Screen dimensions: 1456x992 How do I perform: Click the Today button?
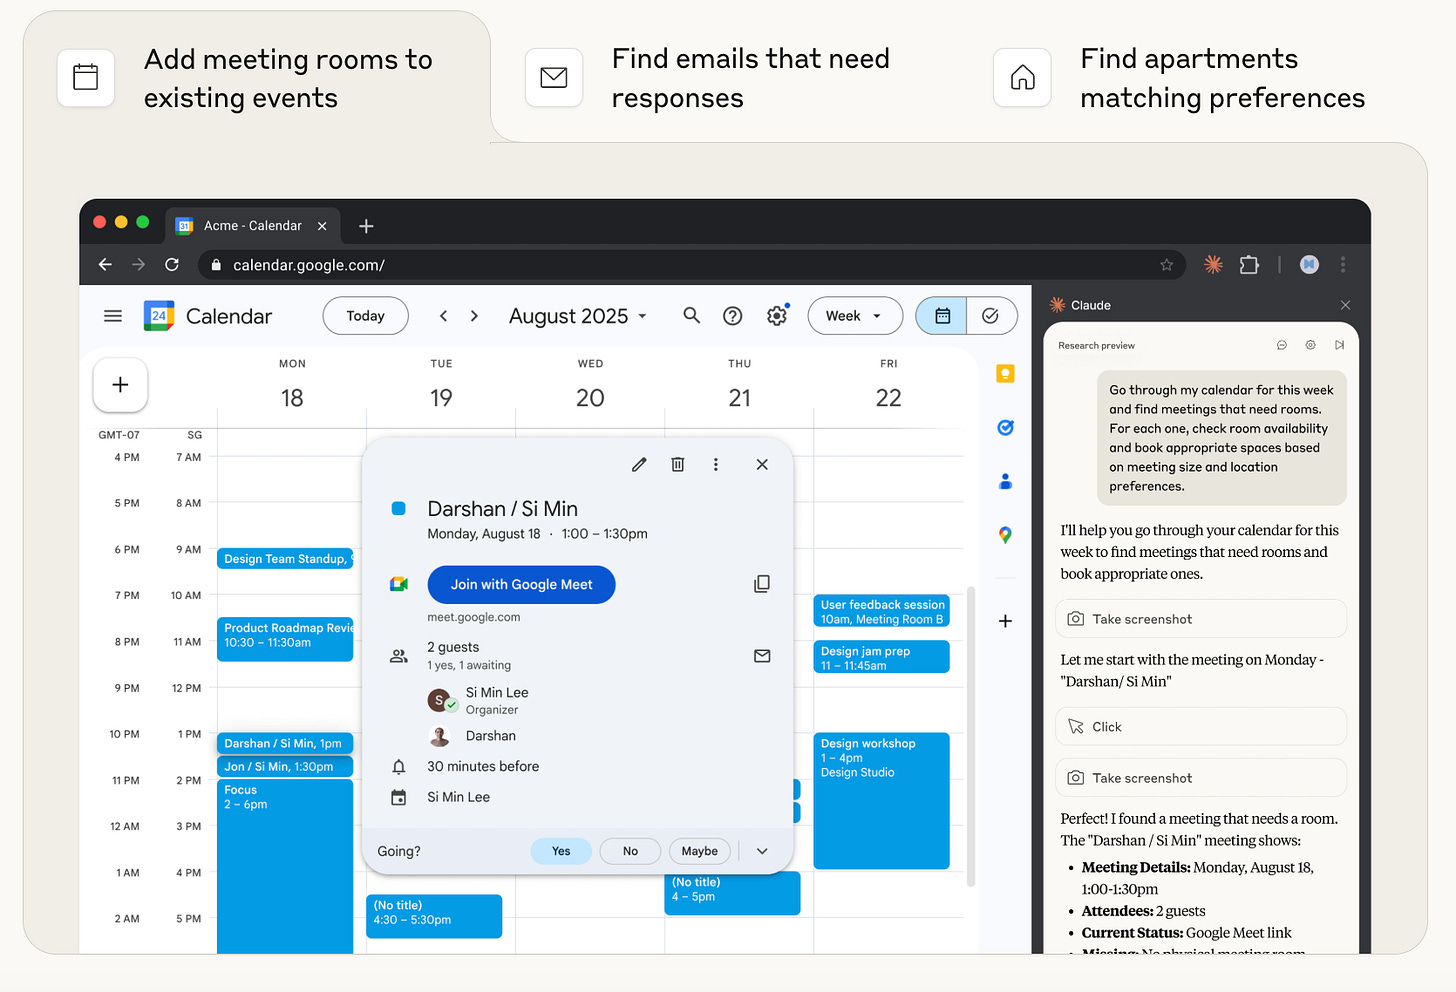pos(366,316)
